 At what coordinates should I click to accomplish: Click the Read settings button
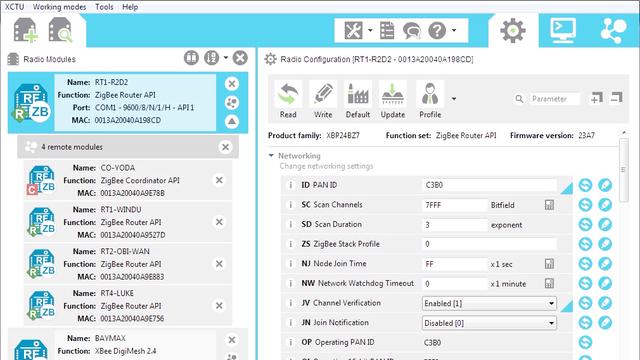click(x=288, y=100)
